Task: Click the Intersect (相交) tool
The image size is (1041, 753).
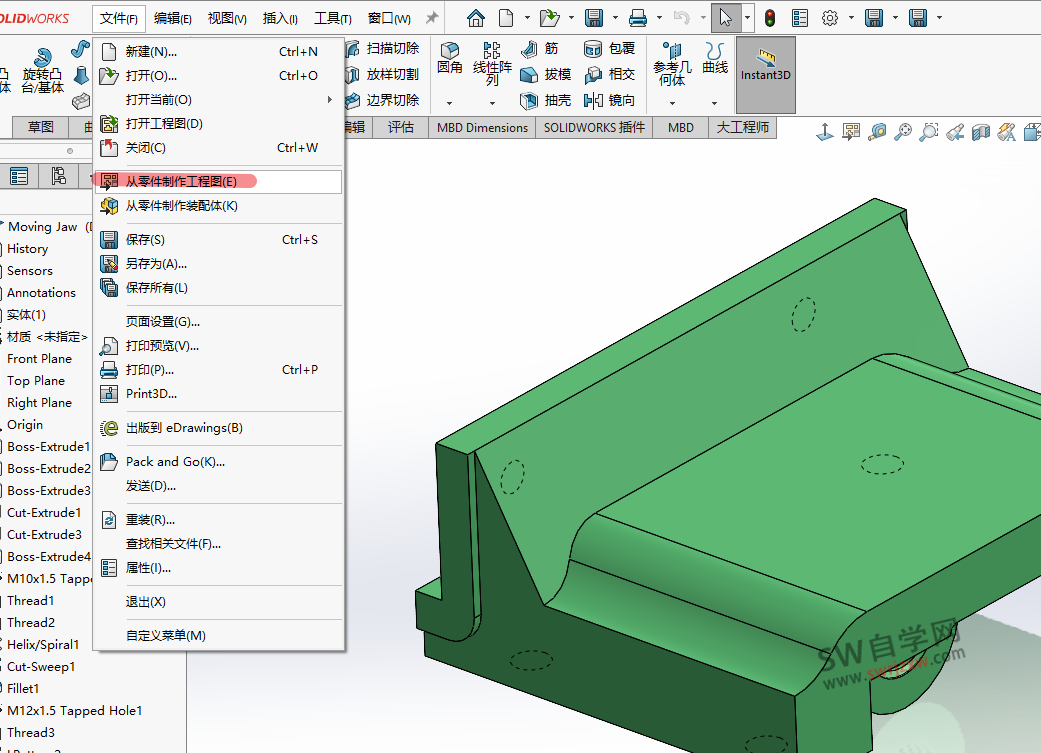Action: pyautogui.click(x=609, y=74)
